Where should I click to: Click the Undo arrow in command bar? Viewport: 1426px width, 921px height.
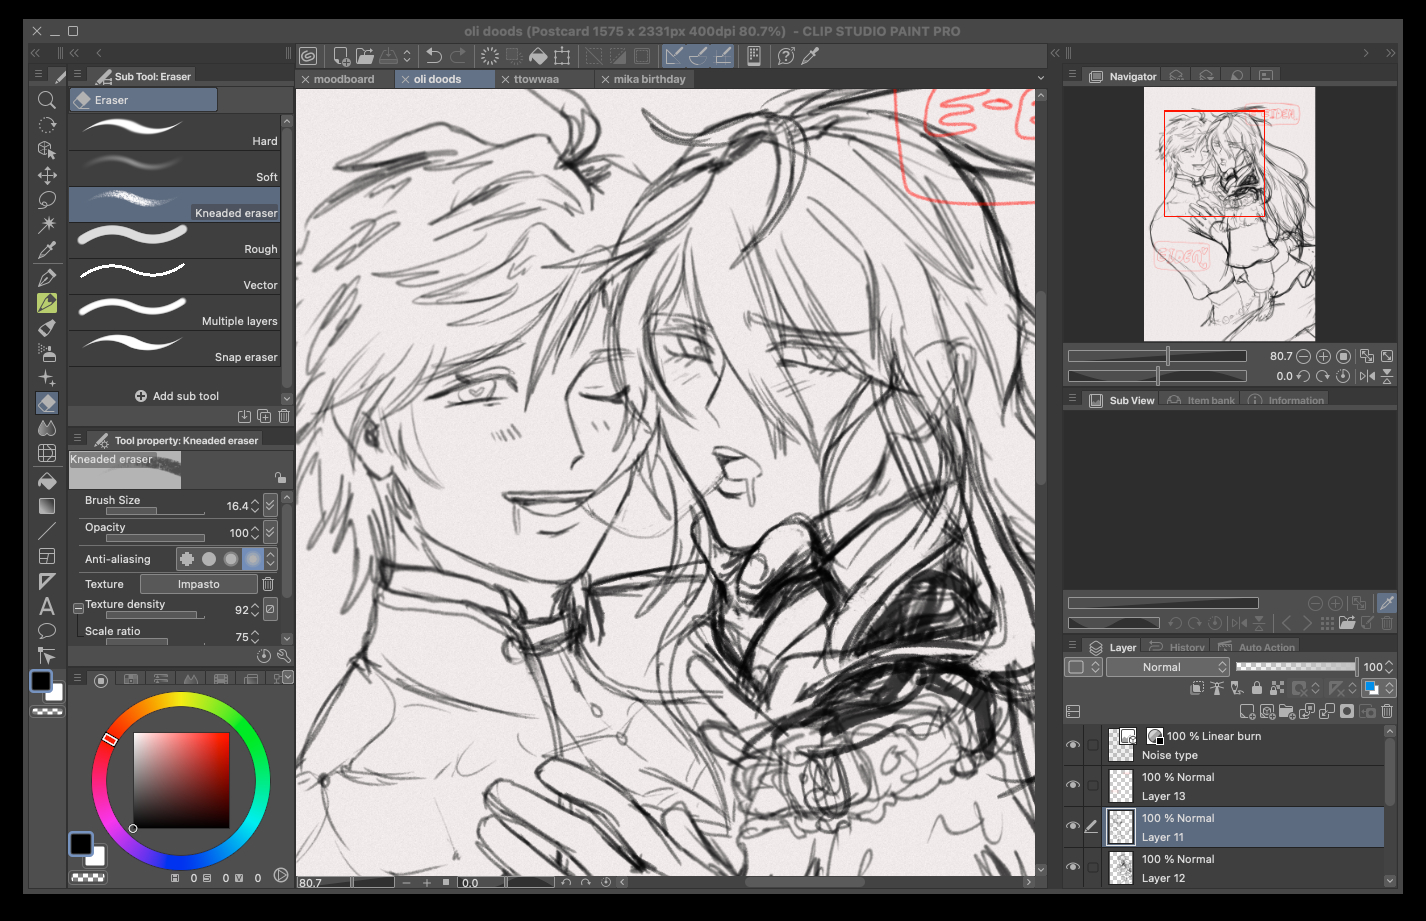[x=434, y=56]
